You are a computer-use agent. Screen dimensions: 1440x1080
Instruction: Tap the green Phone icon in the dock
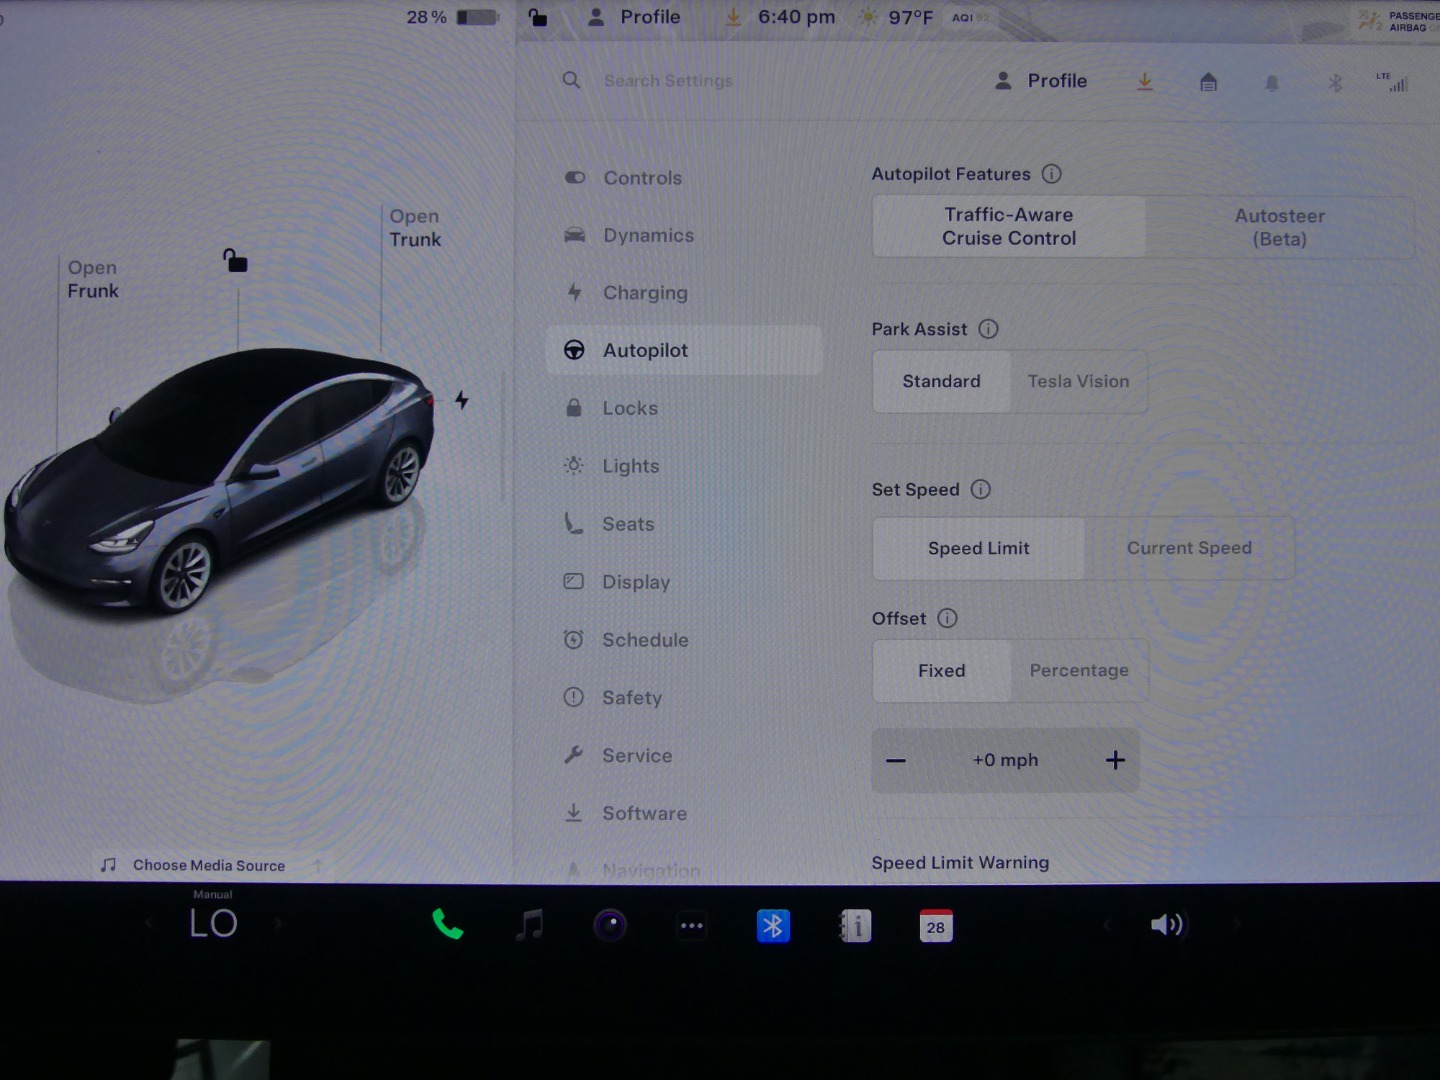pyautogui.click(x=447, y=925)
